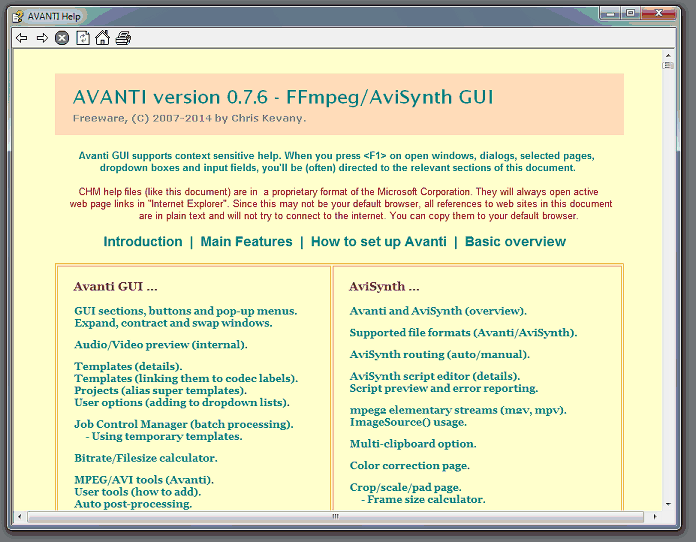Click the horizontal scrollbar right arrow
This screenshot has width=696, height=542.
pyautogui.click(x=655, y=517)
